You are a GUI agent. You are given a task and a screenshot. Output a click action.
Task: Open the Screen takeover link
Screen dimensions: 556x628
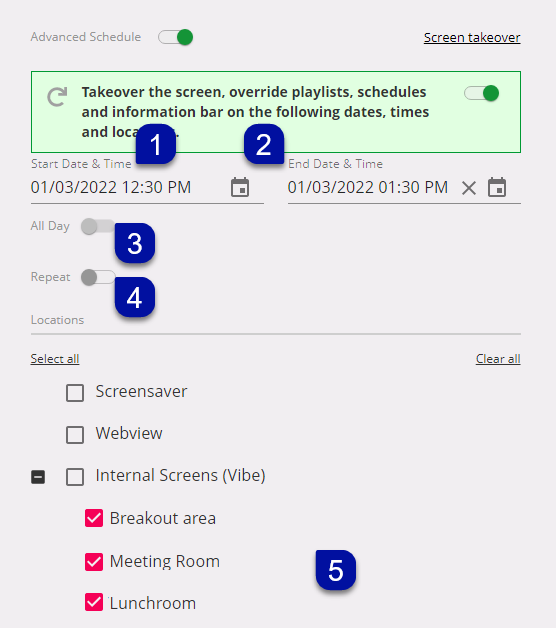[472, 37]
